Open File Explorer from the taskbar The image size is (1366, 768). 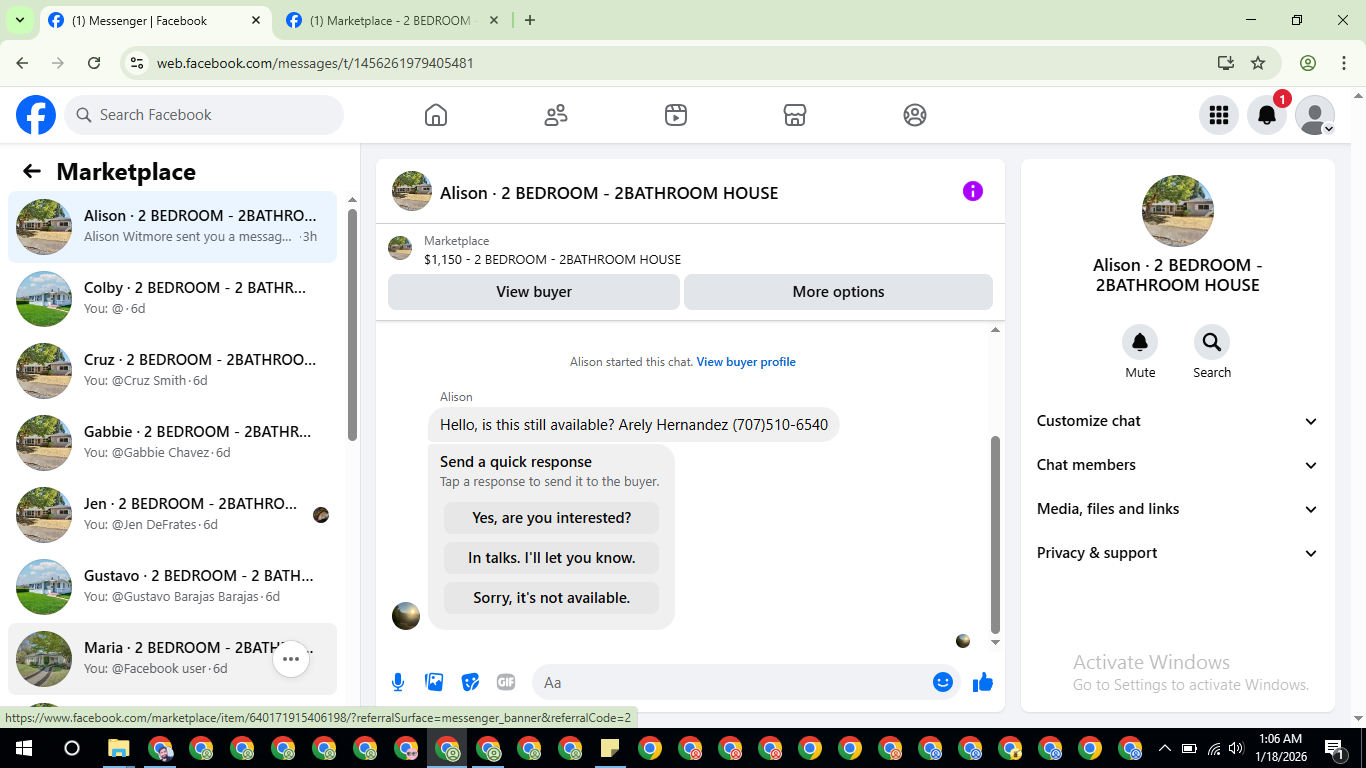pyautogui.click(x=119, y=748)
